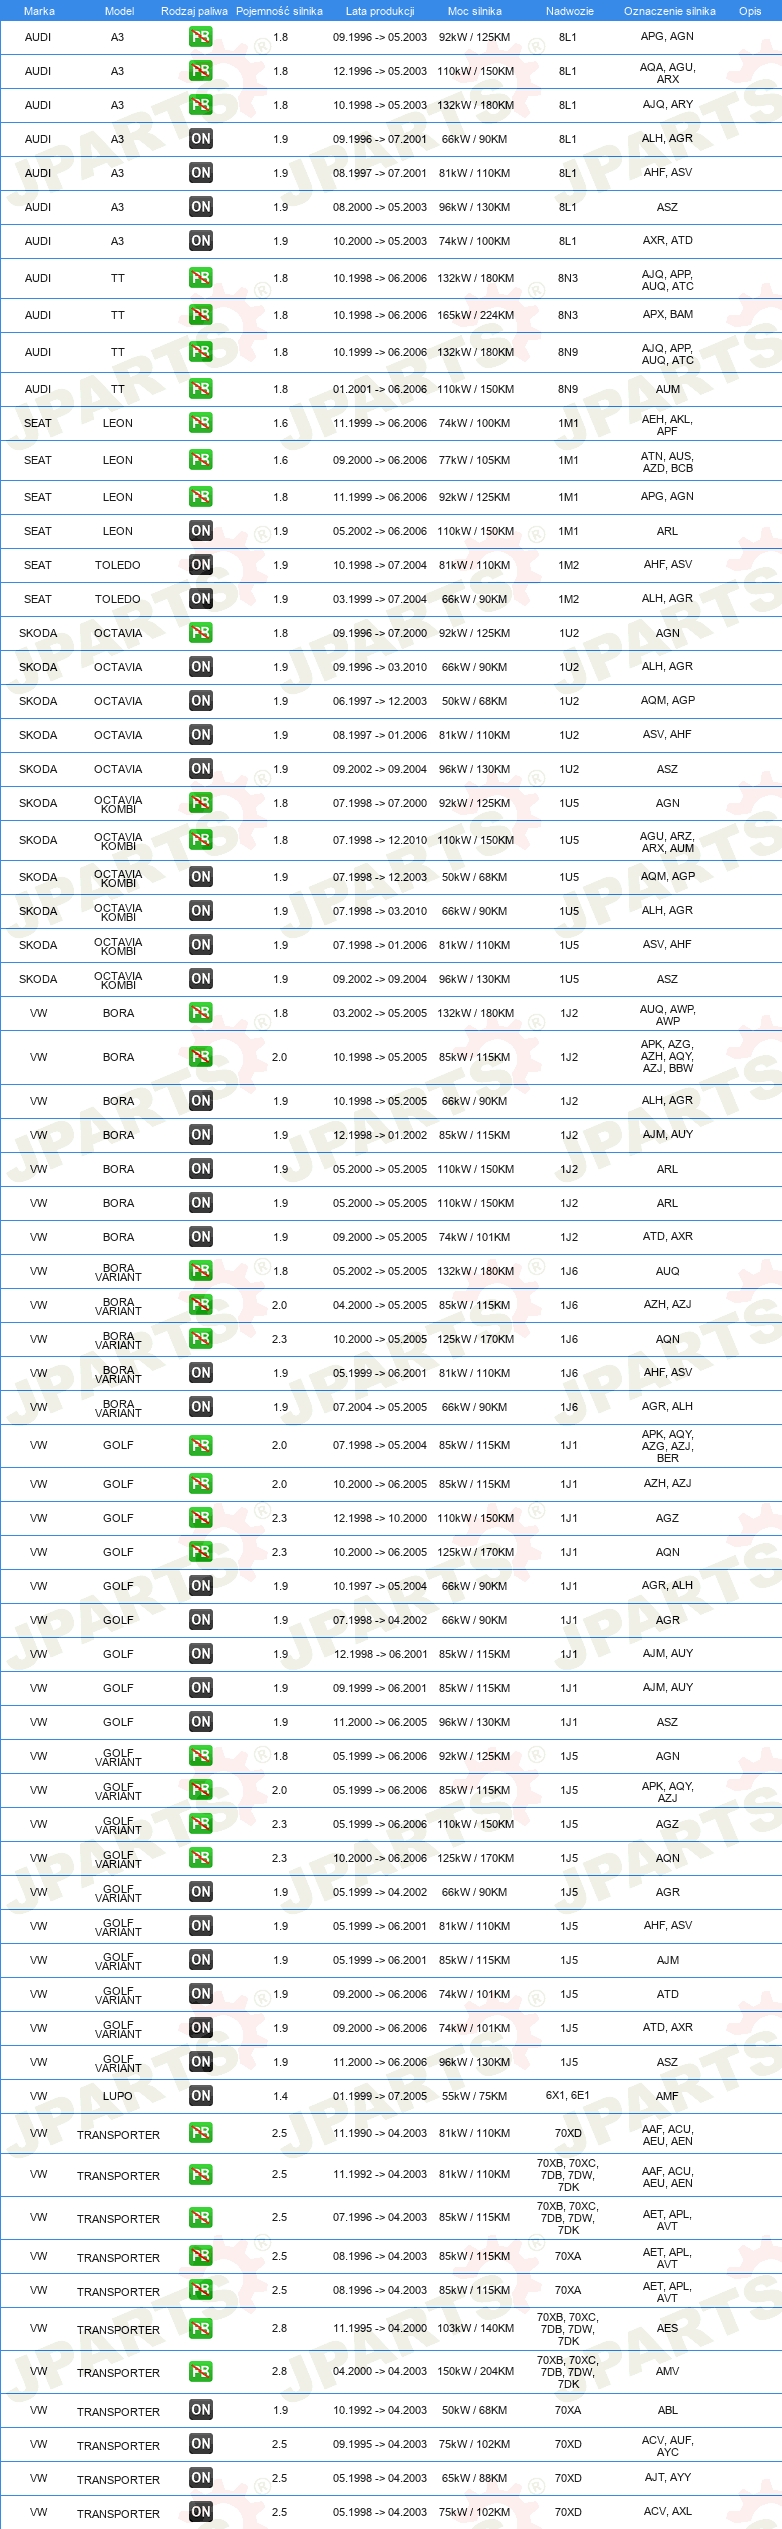Click production years '11.1995 -> 04.2000'
782x2529 pixels.
coord(380,2328)
